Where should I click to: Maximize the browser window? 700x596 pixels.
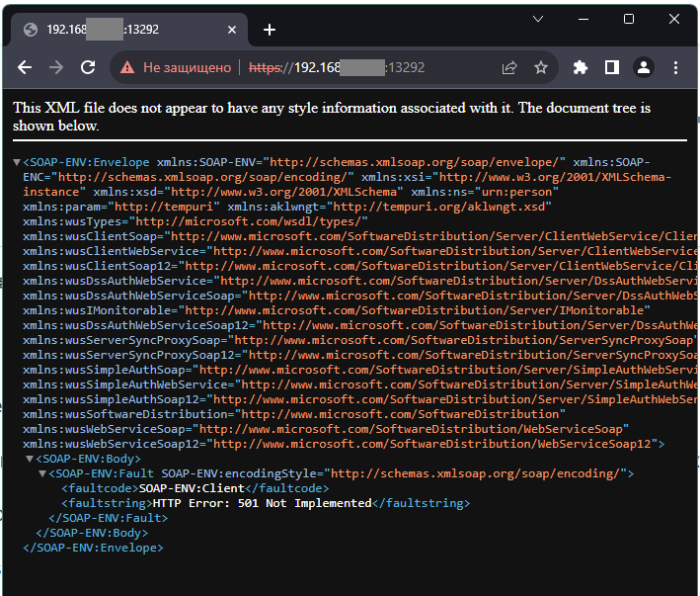click(628, 19)
